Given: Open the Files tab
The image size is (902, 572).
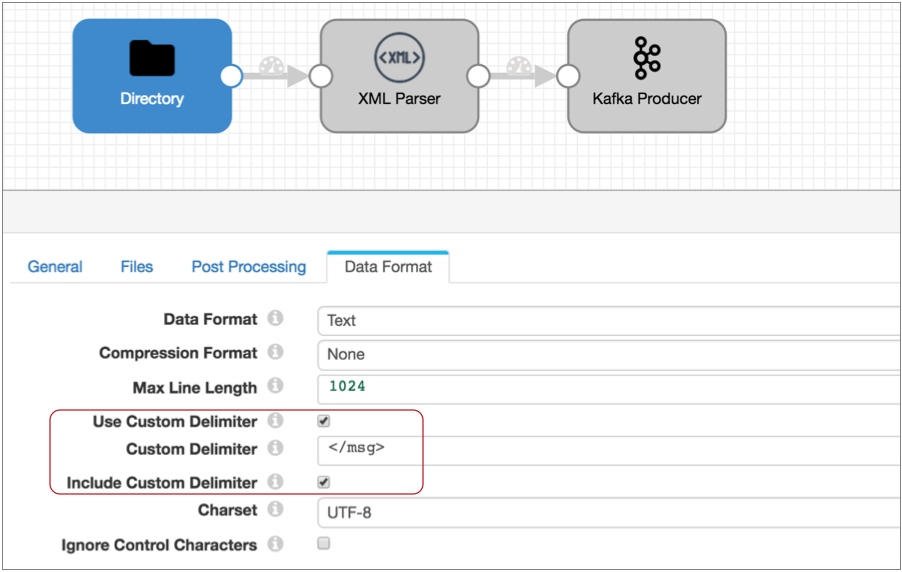Looking at the screenshot, I should point(137,267).
